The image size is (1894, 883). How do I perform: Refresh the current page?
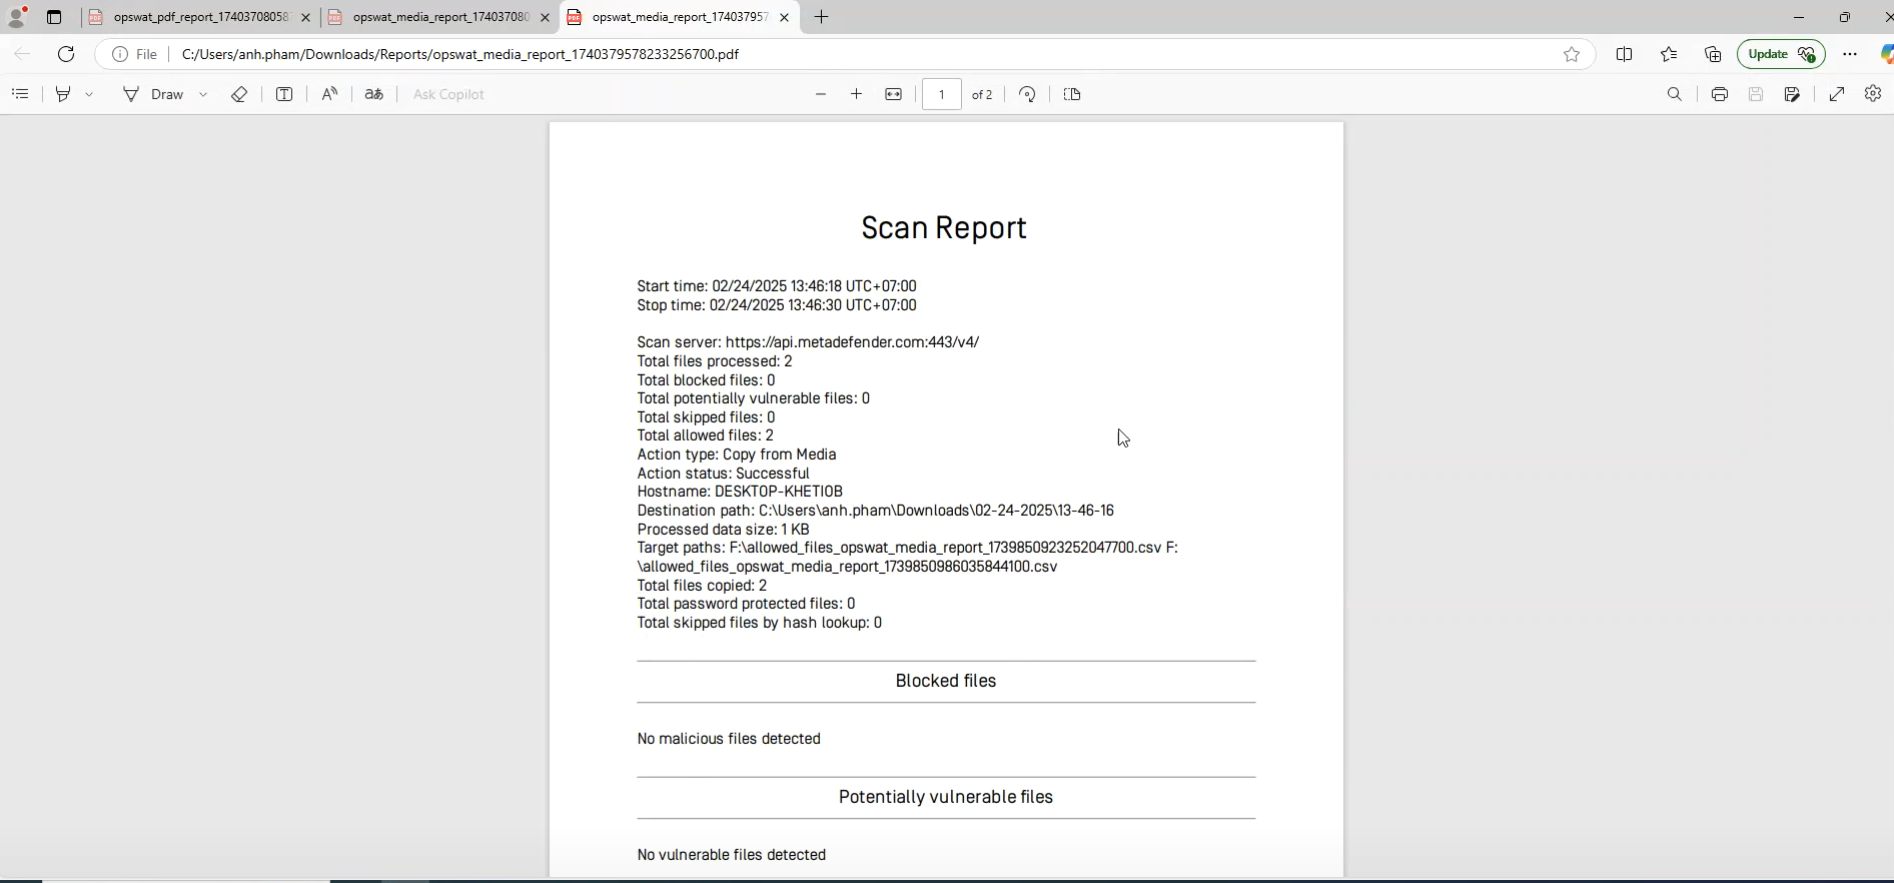click(66, 54)
